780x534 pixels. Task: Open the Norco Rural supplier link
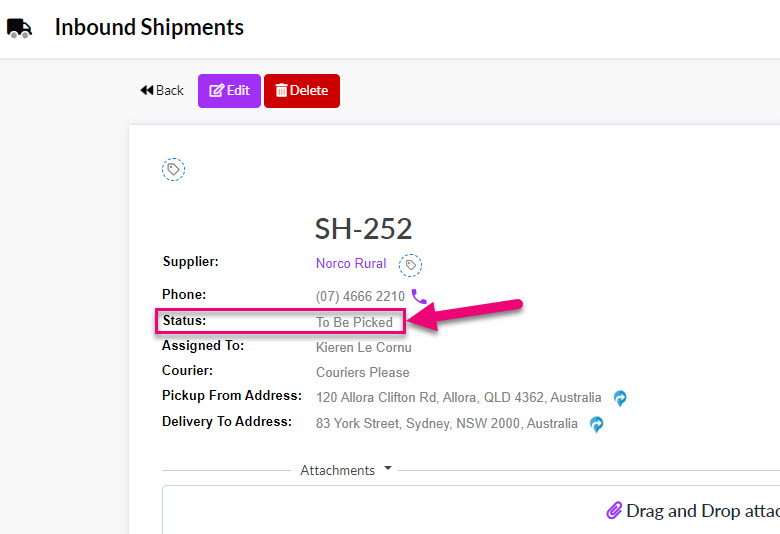click(x=351, y=263)
